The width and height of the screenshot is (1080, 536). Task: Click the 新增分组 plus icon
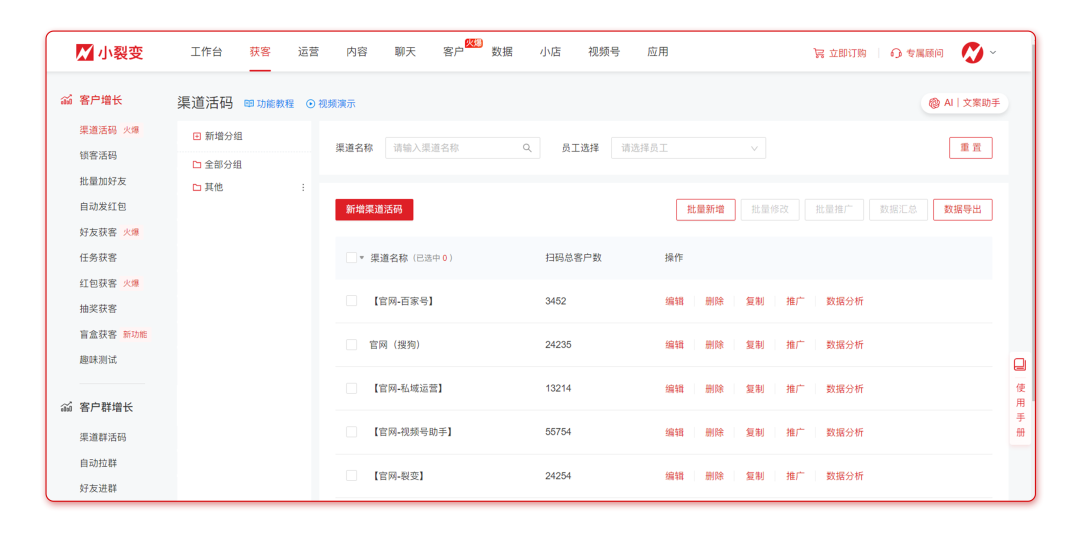pos(197,136)
